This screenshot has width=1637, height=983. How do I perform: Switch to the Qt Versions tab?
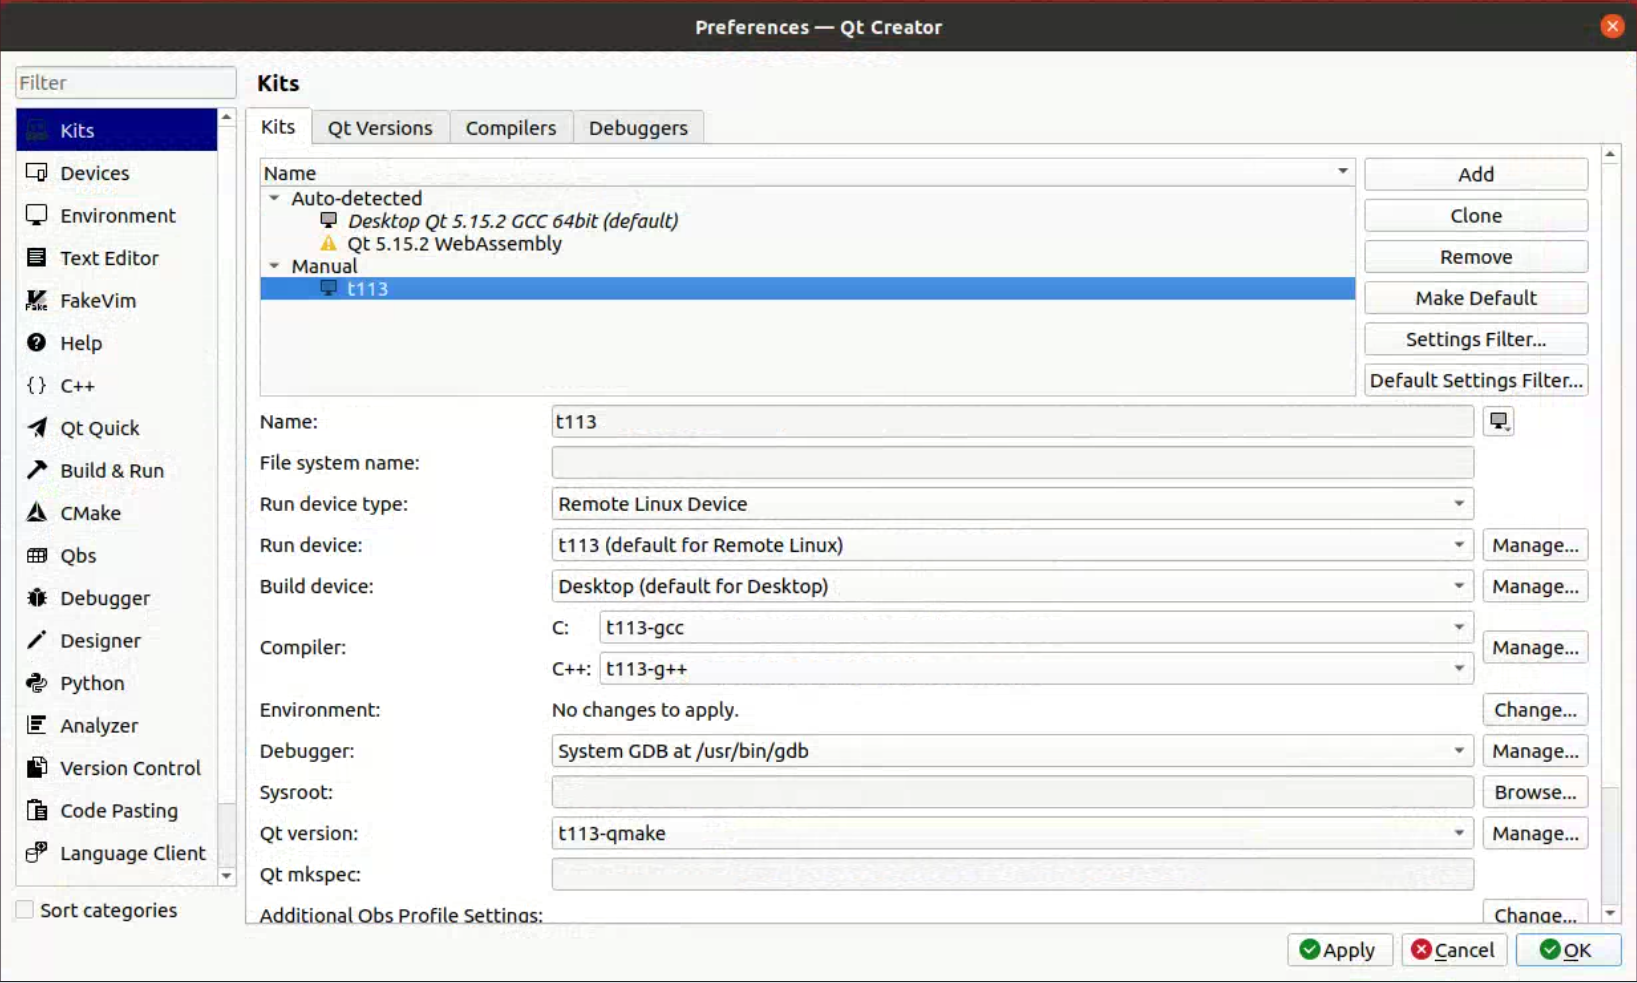click(380, 127)
